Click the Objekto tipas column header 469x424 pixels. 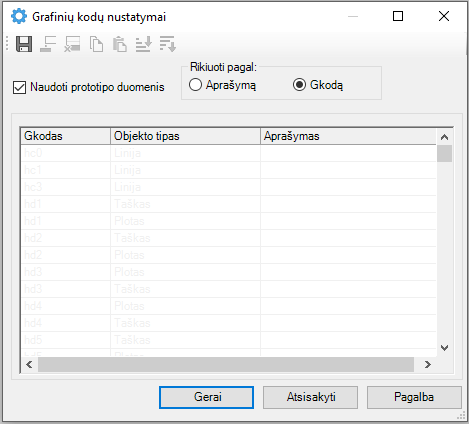185,136
